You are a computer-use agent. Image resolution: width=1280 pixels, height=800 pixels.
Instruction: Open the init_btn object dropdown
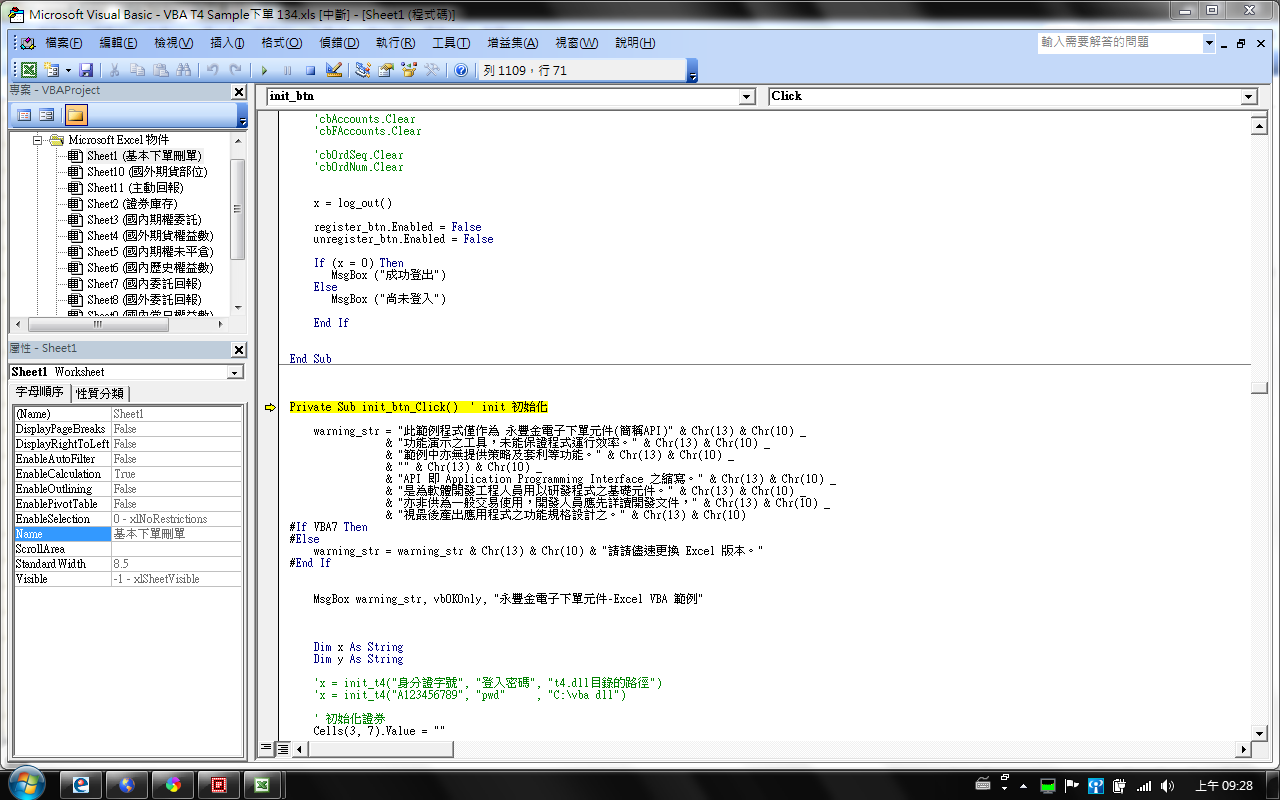[747, 97]
